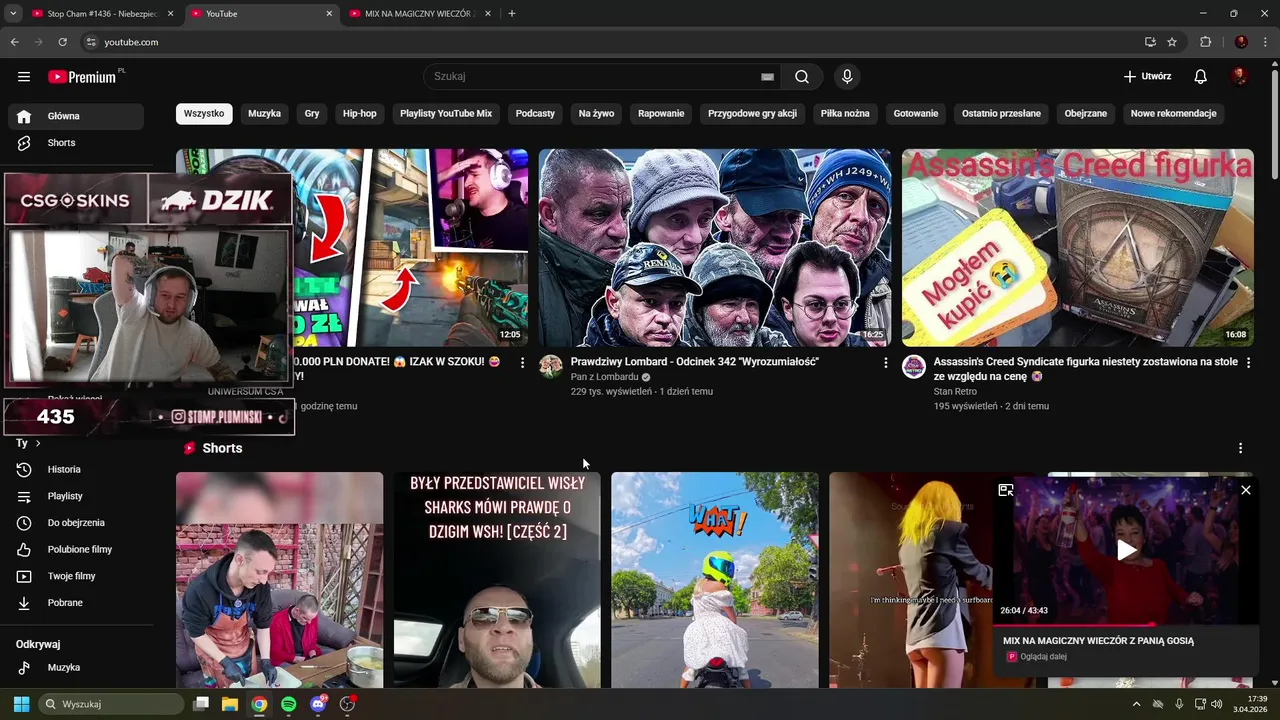Open Stan Retro channel link
The height and width of the screenshot is (720, 1280).
(955, 392)
